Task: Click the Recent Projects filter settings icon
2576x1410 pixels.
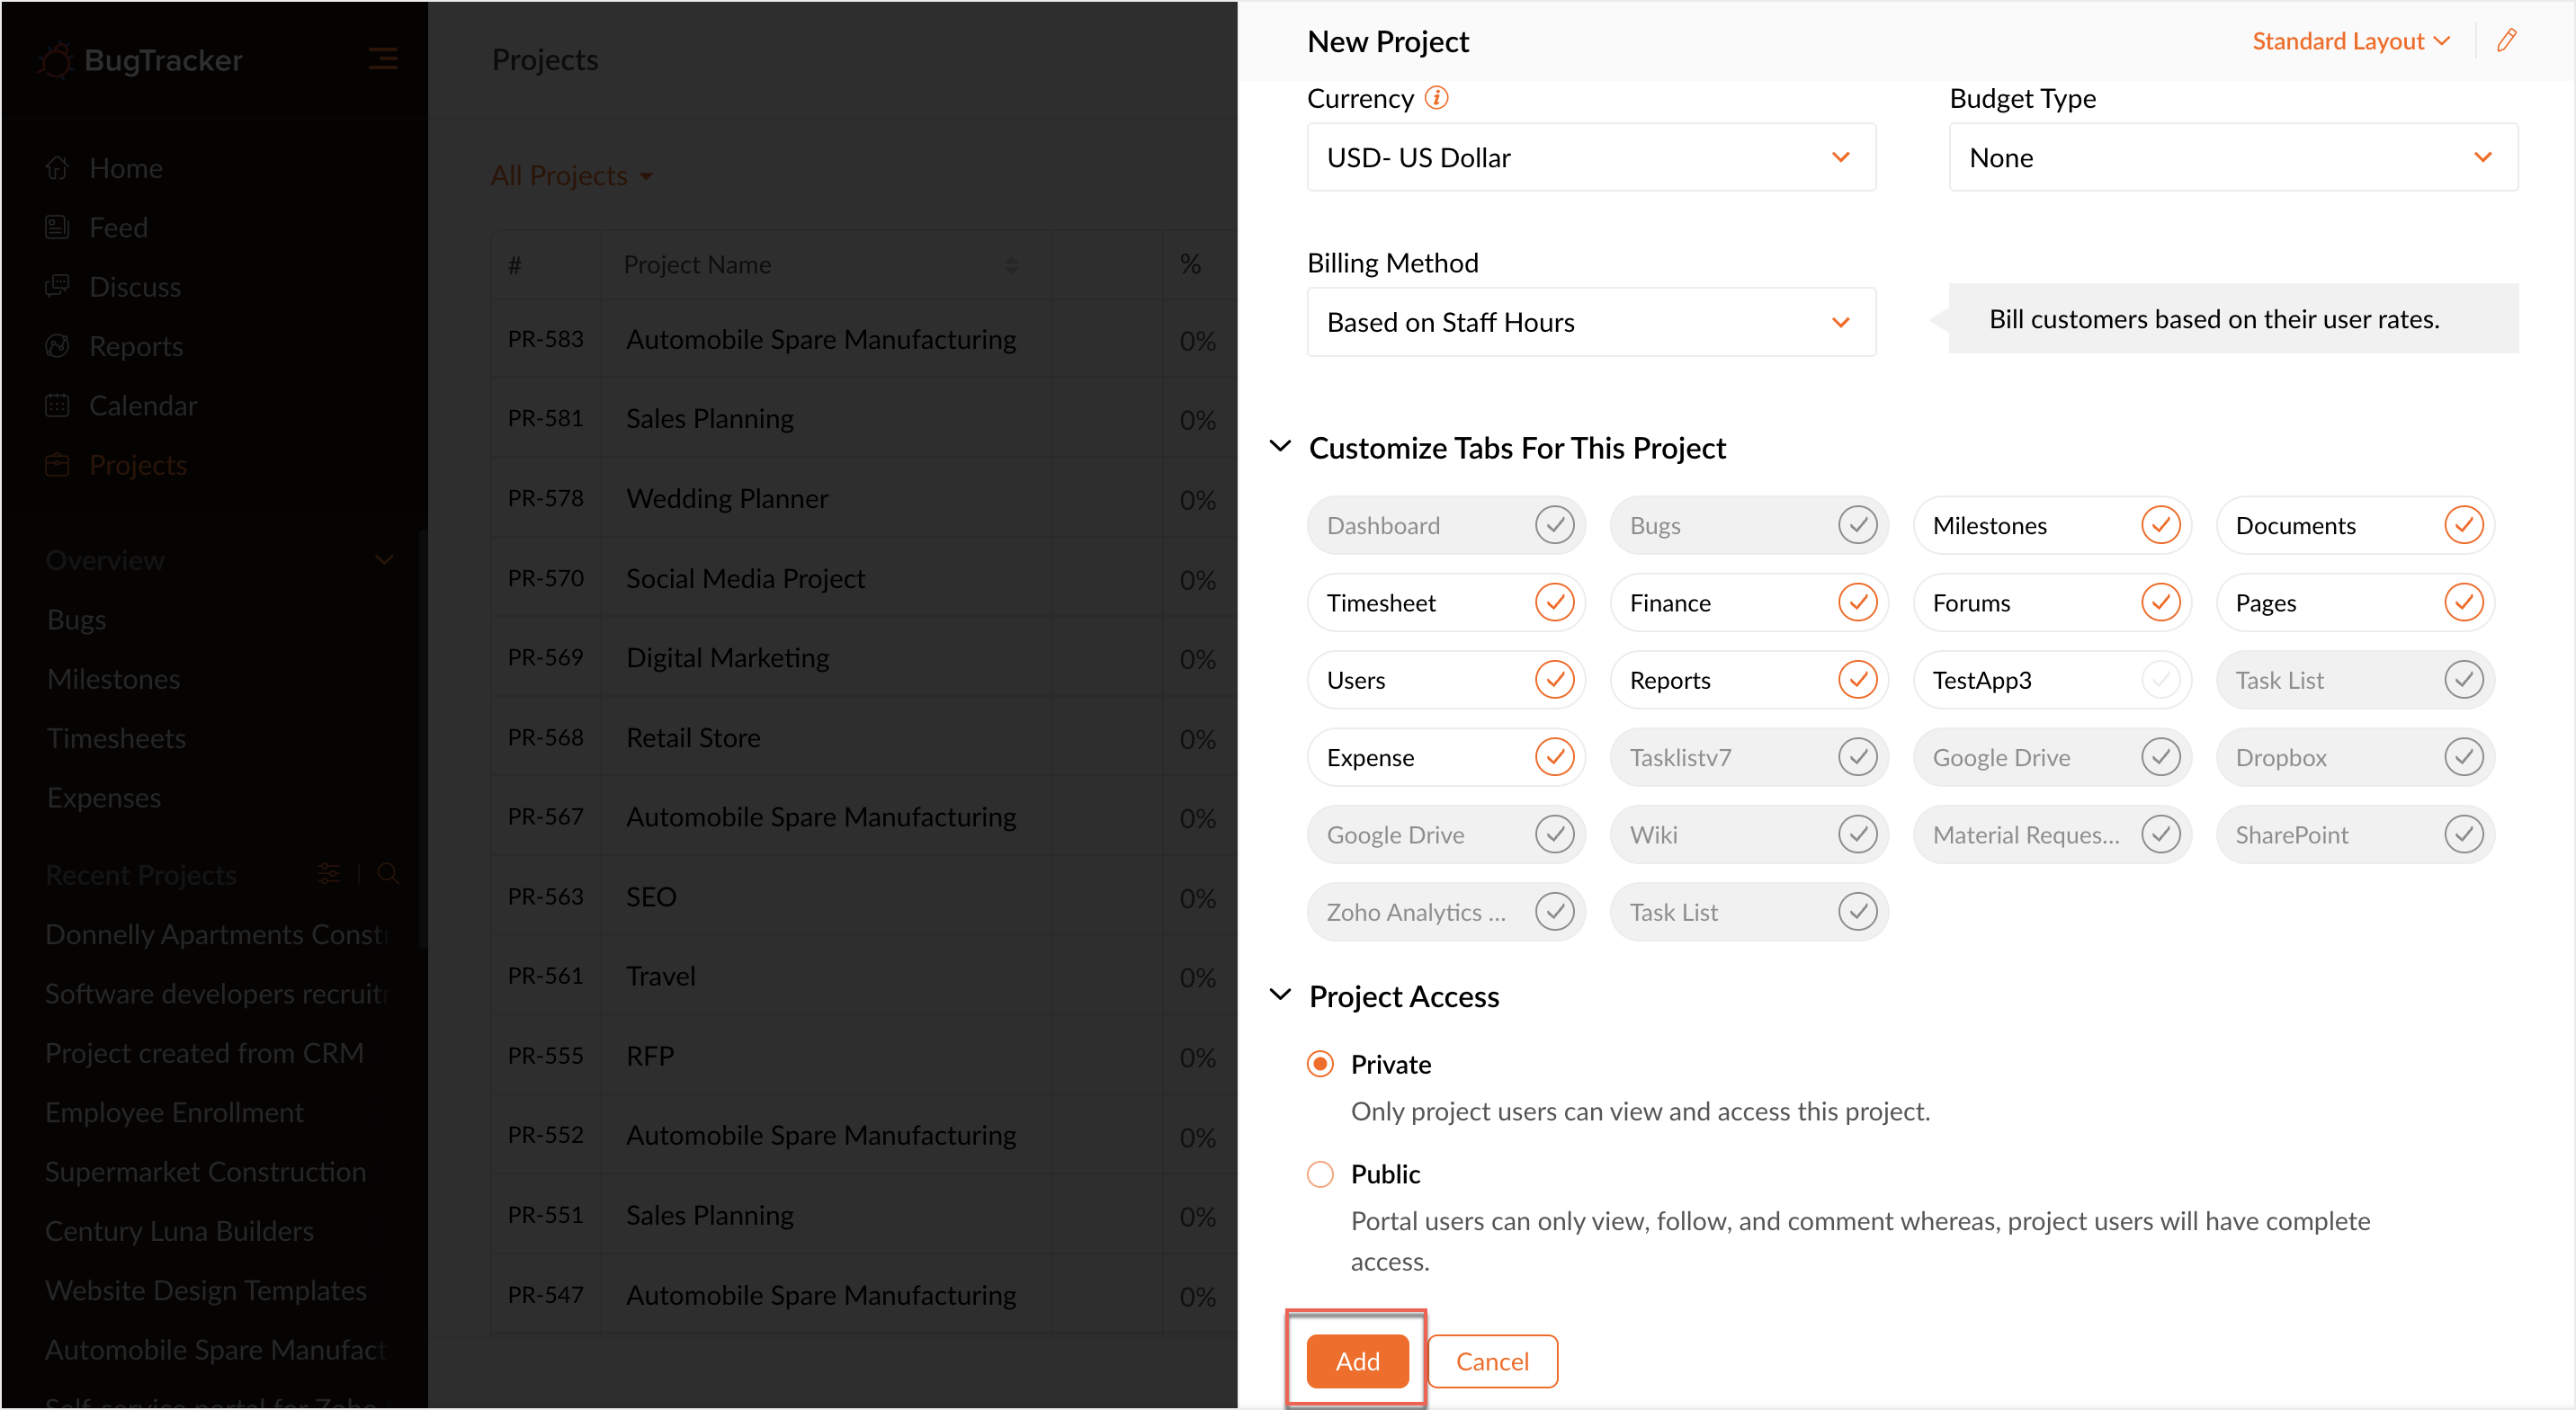Action: pos(329,874)
